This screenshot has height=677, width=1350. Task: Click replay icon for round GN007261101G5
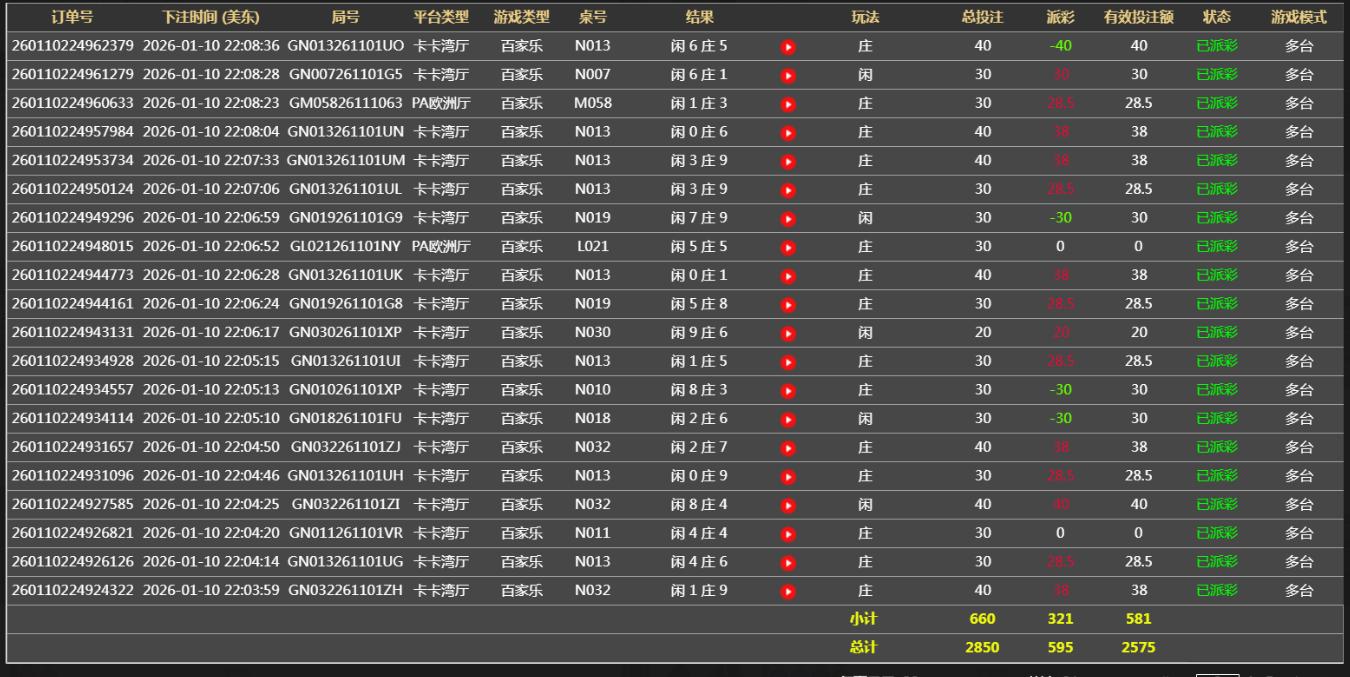[788, 75]
